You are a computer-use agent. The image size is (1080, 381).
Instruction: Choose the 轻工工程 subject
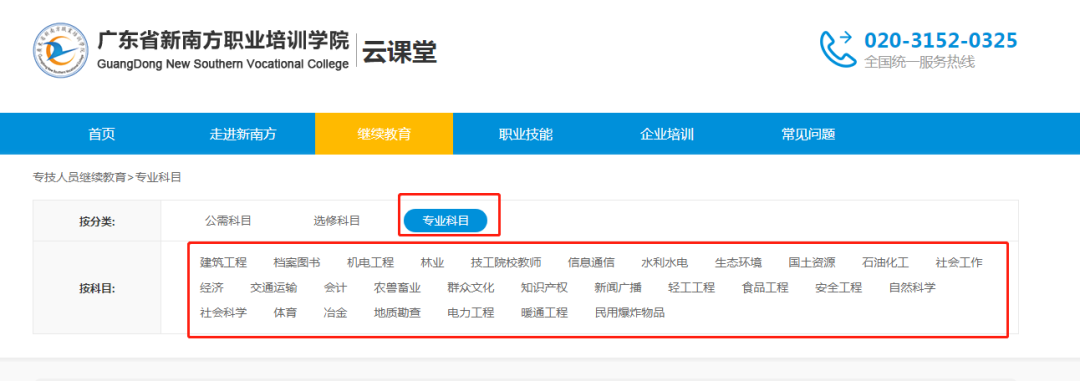[x=692, y=287]
